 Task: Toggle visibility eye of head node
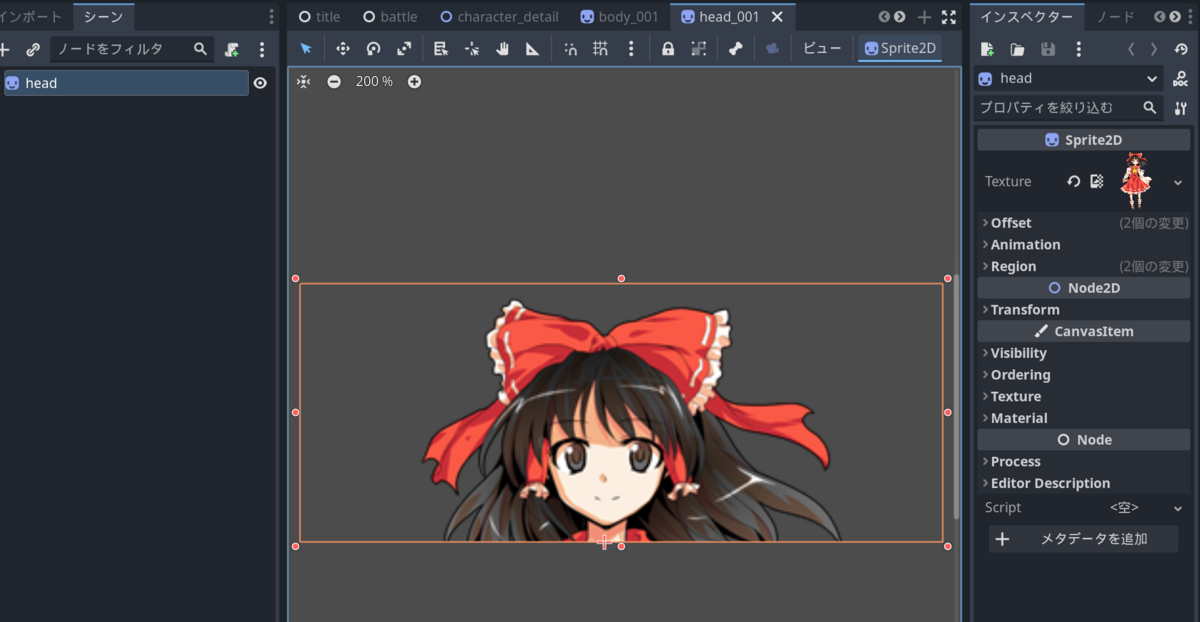260,83
